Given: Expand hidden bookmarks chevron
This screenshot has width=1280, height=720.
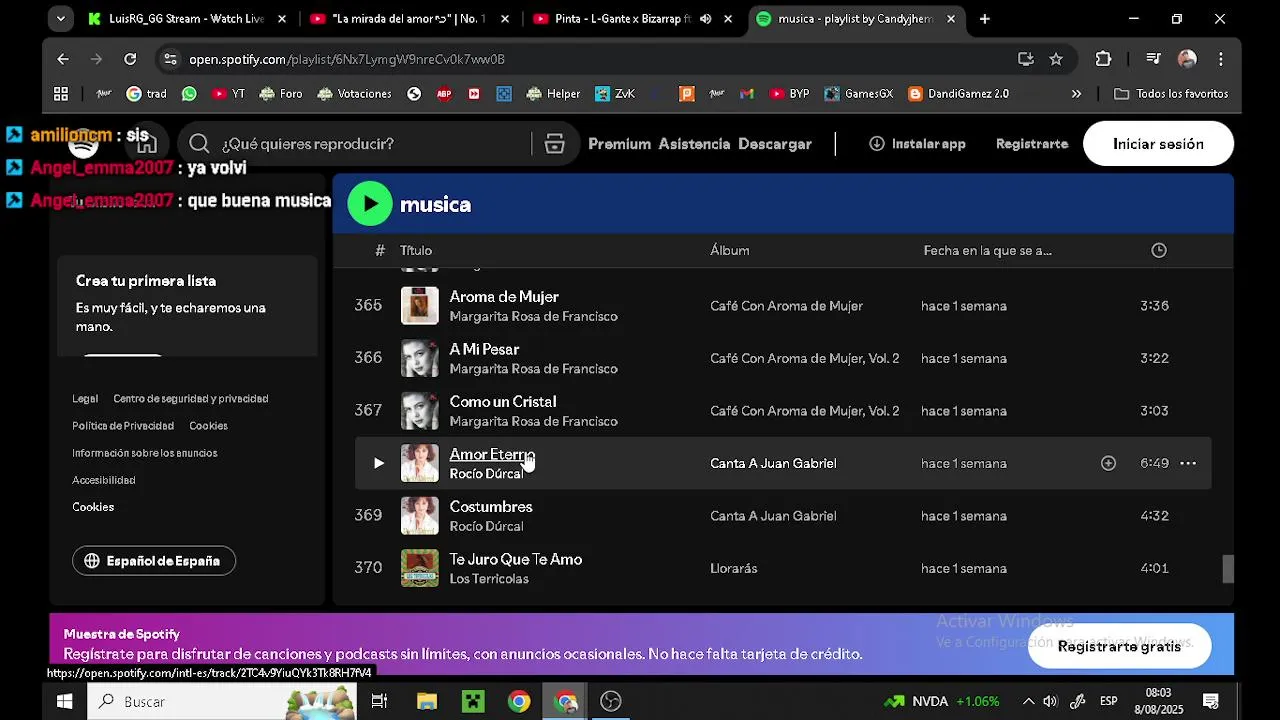Looking at the screenshot, I should point(1076,94).
